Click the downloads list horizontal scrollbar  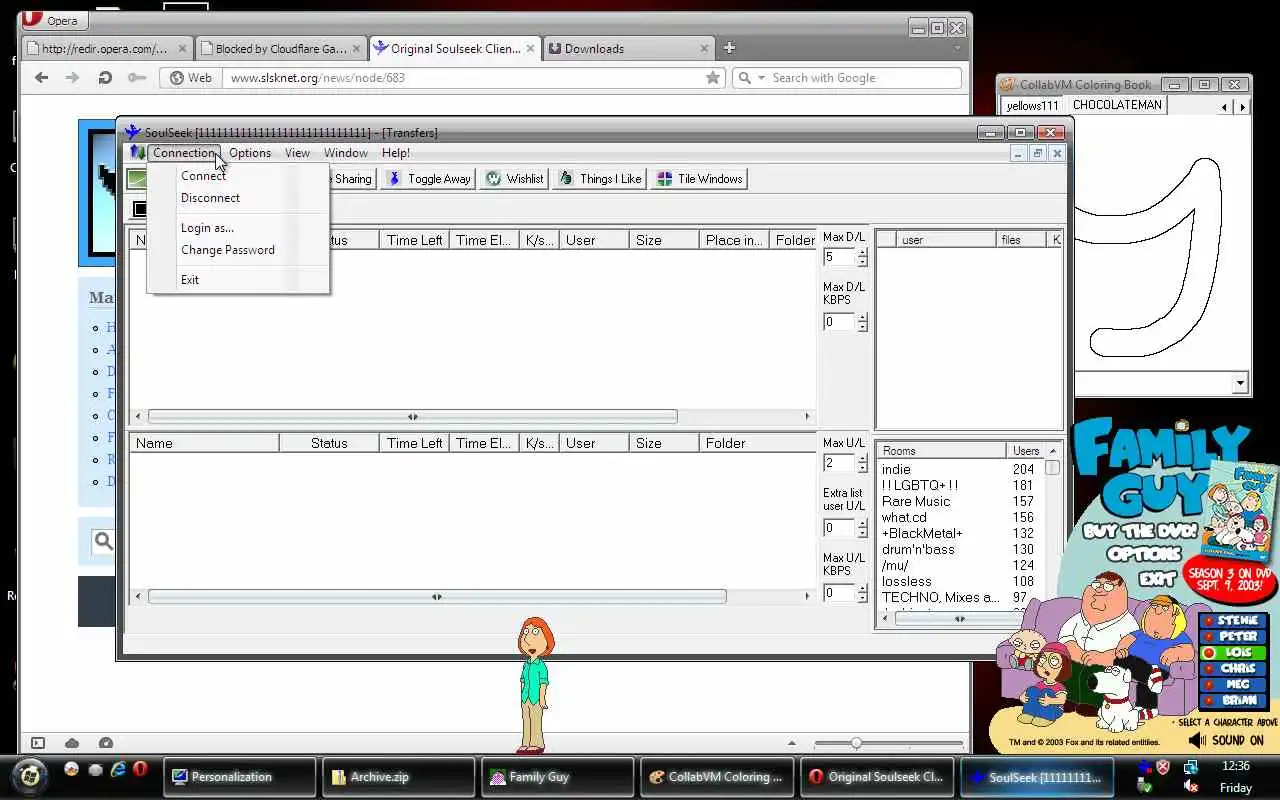412,416
